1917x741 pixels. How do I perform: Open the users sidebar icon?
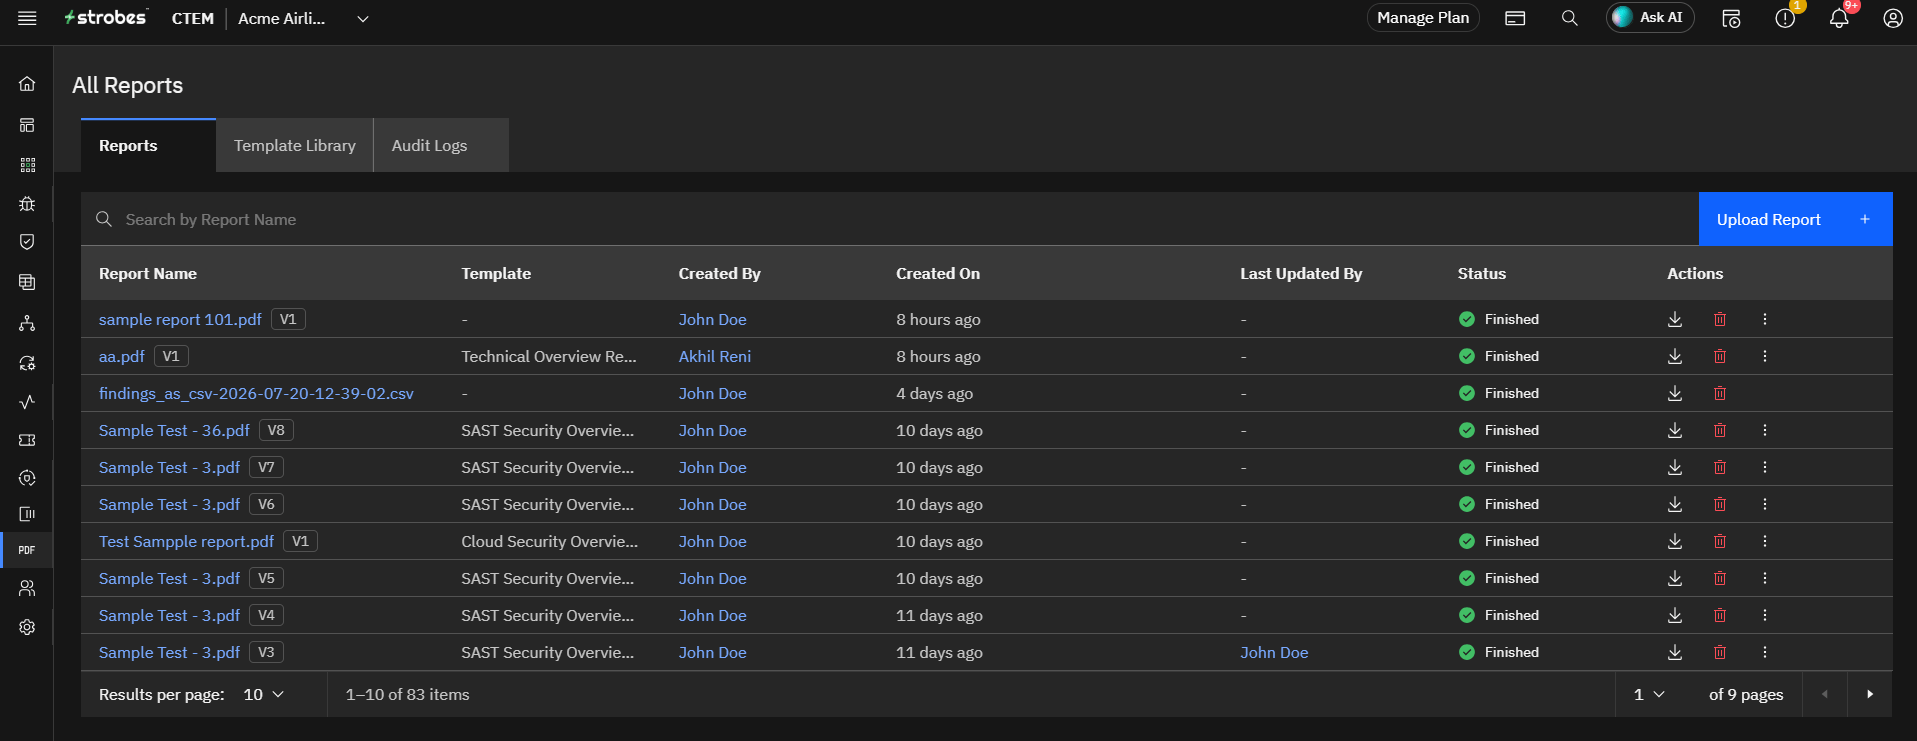tap(27, 588)
